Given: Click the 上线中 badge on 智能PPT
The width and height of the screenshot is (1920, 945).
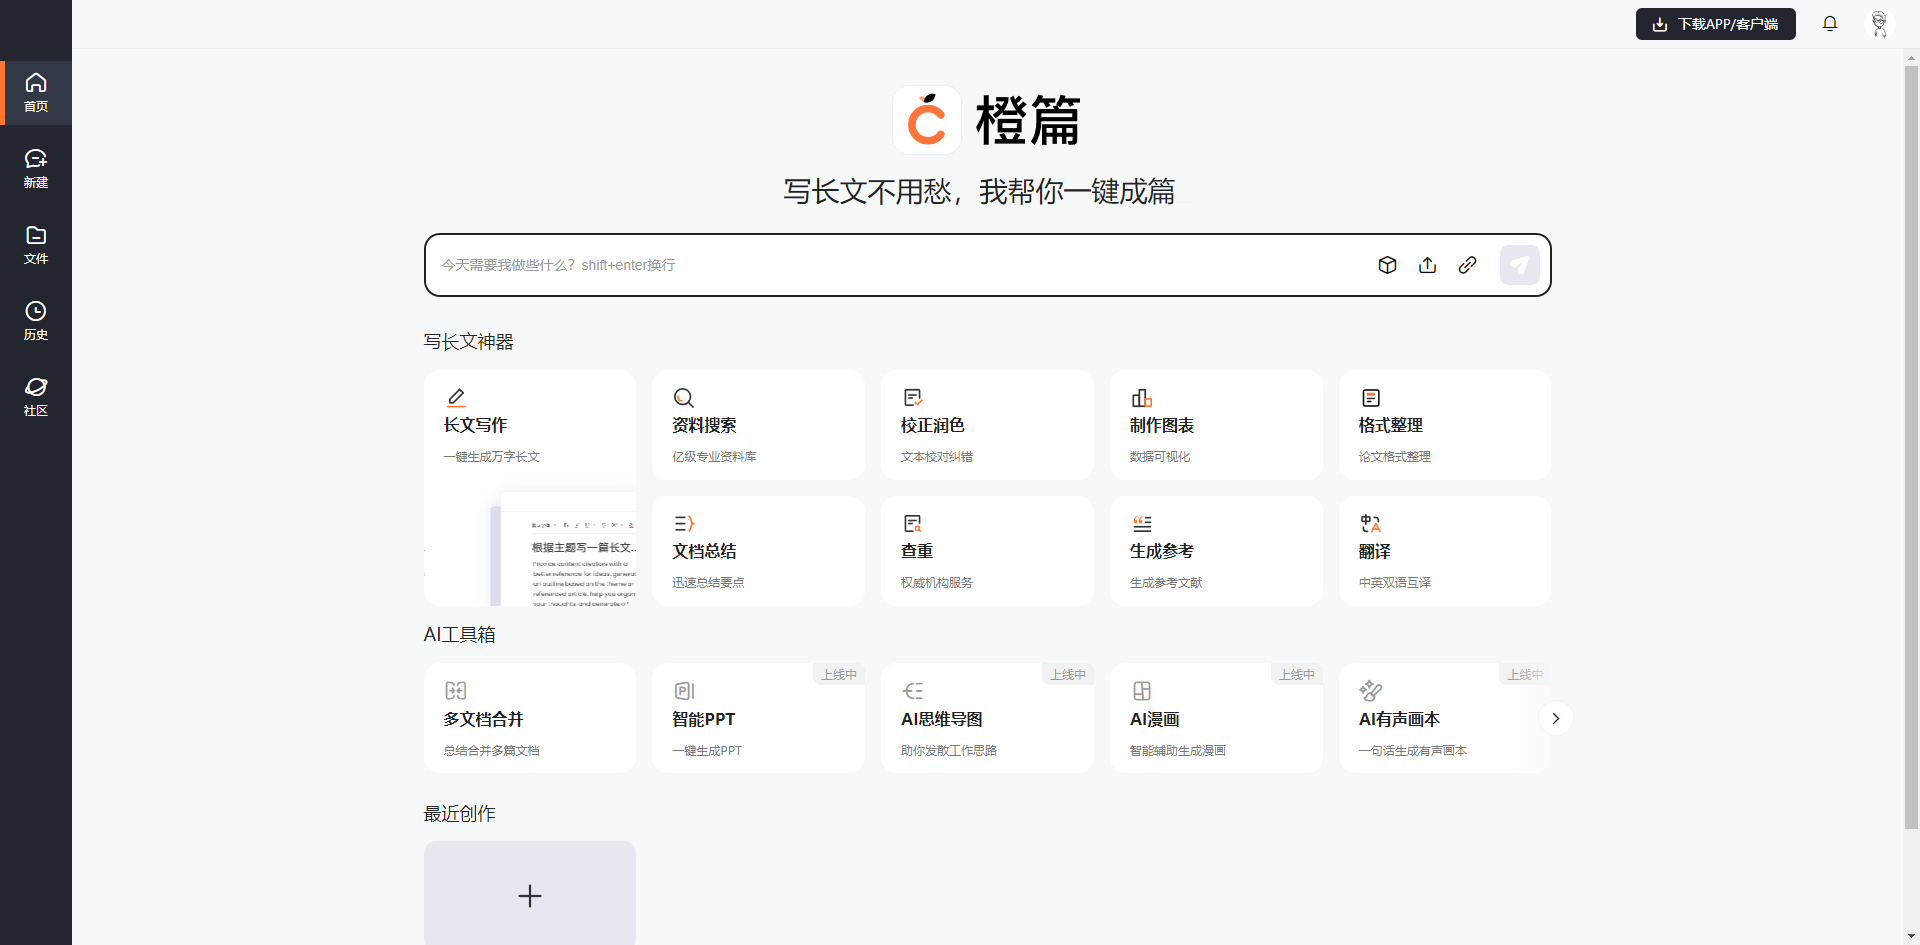Looking at the screenshot, I should point(839,675).
